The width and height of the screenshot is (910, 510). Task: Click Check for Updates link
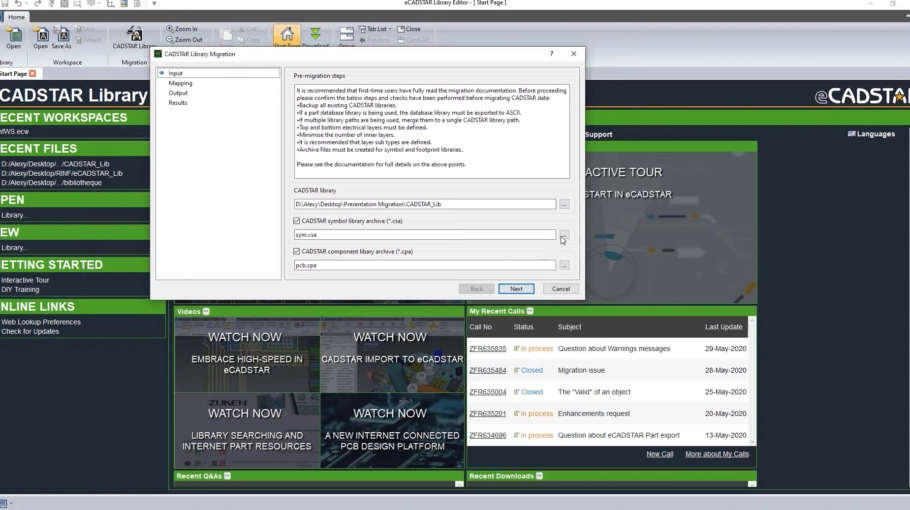30,331
